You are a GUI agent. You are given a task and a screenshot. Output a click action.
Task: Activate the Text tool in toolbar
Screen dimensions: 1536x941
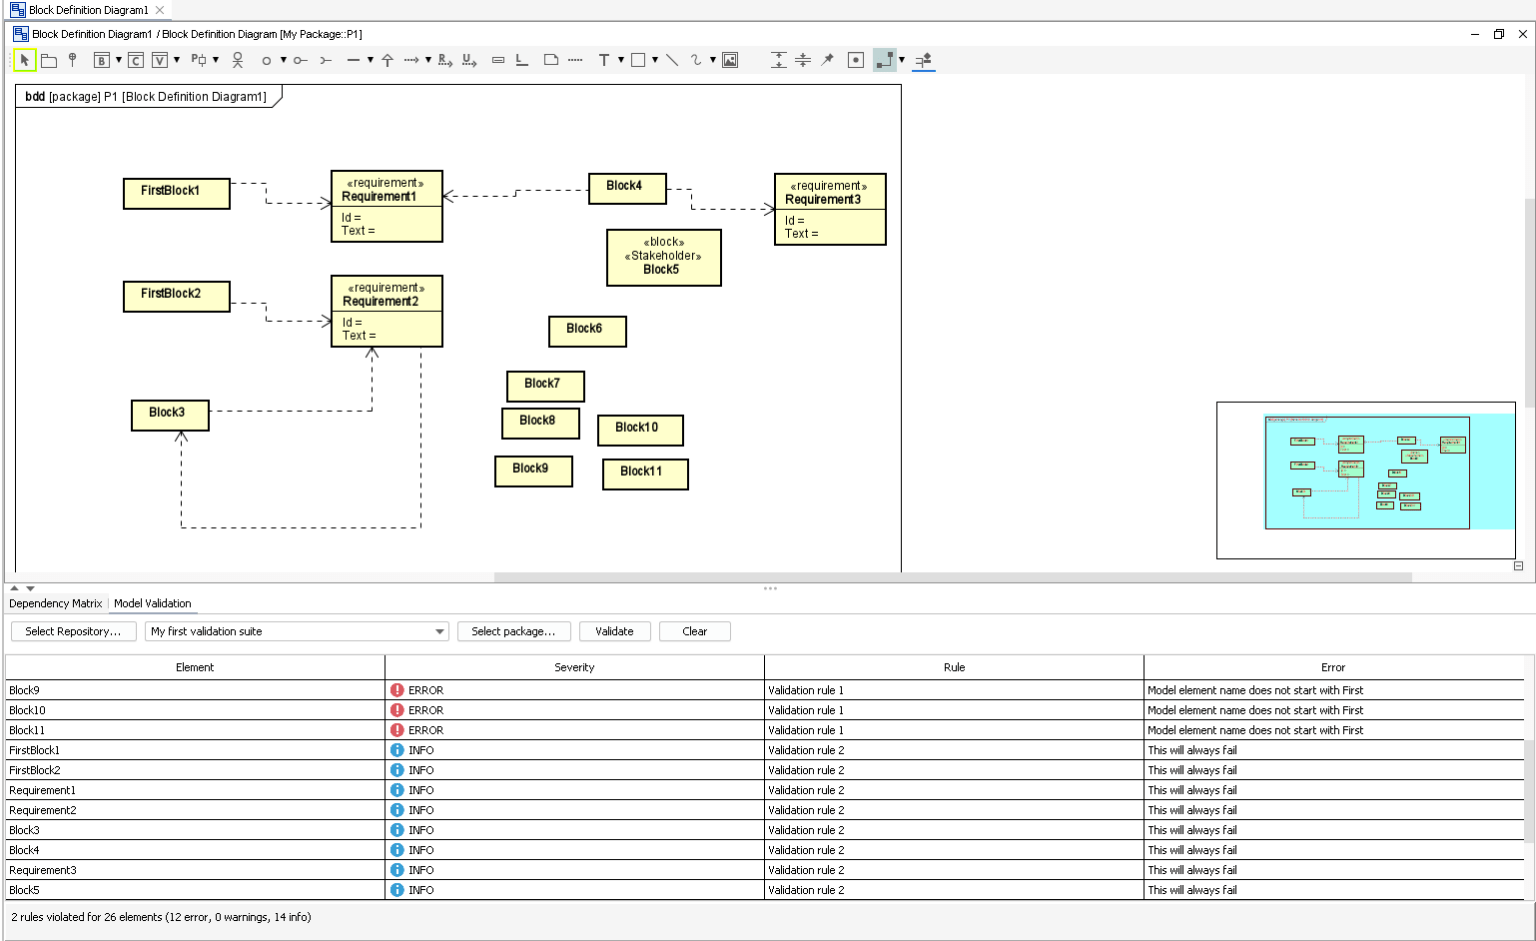pos(604,60)
